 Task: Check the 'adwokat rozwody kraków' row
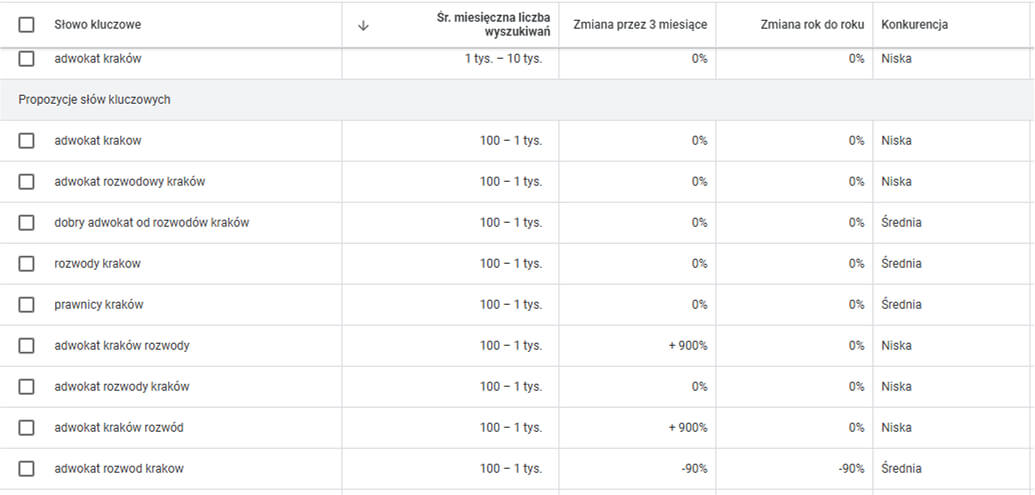tap(27, 387)
